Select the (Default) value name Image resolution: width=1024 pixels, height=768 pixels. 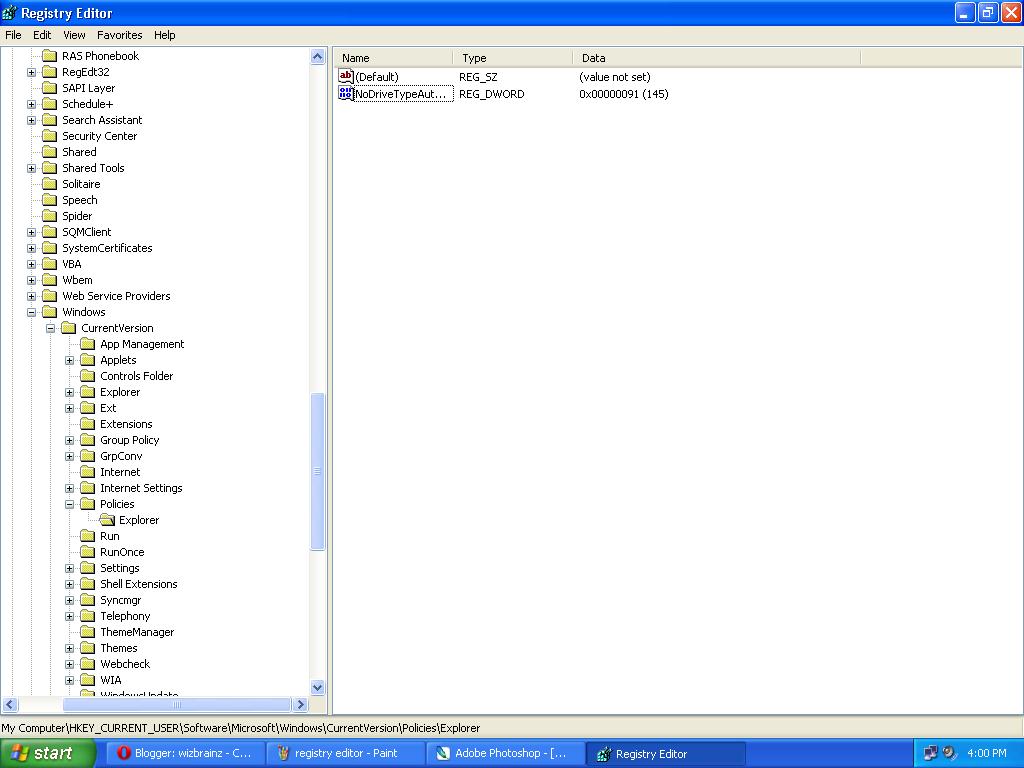pos(377,77)
